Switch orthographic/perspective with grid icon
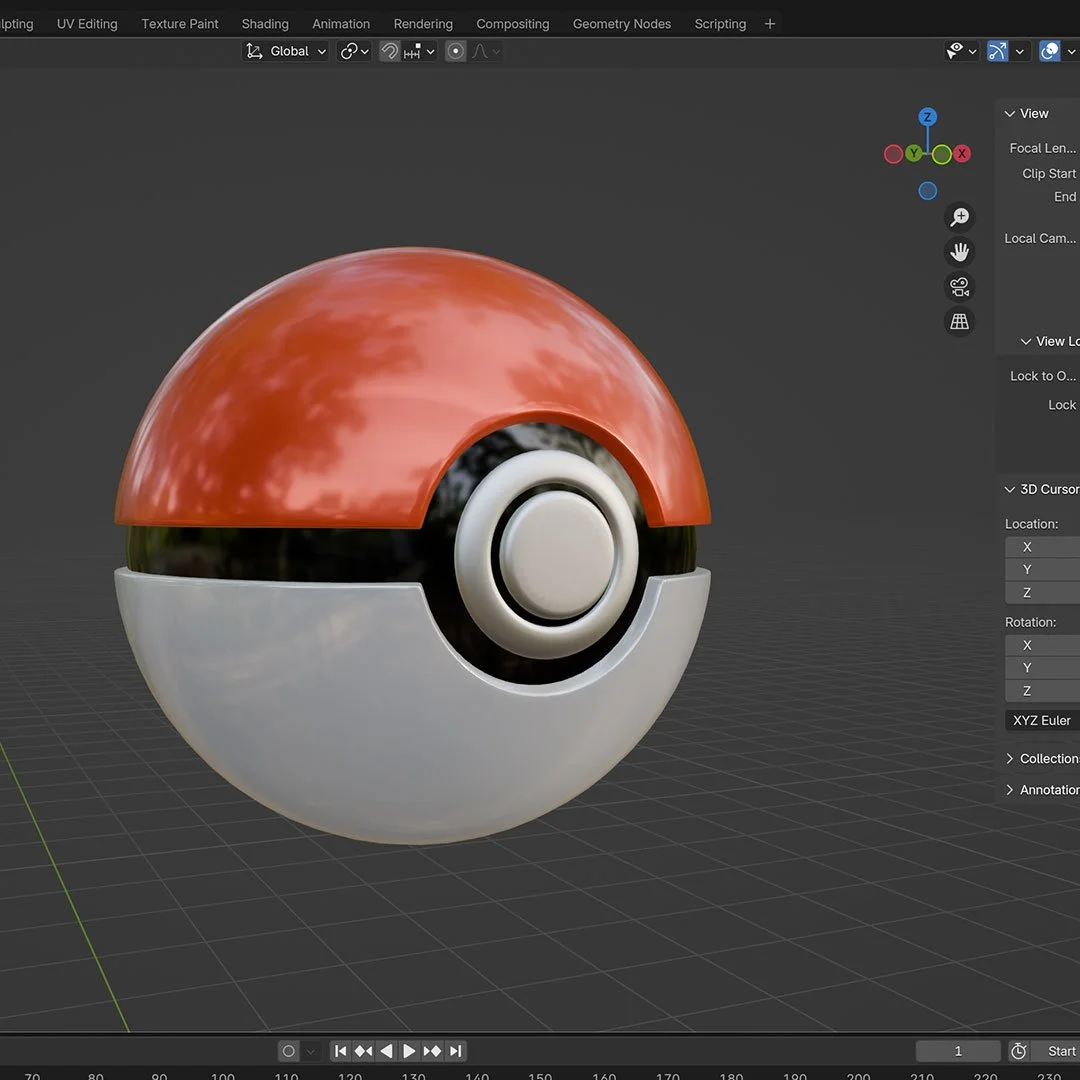This screenshot has height=1080, width=1080. [x=959, y=322]
